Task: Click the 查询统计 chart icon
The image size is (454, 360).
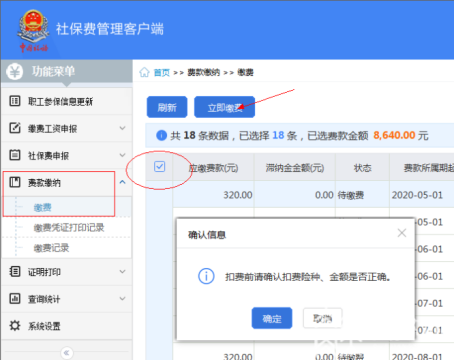Action: [15, 299]
